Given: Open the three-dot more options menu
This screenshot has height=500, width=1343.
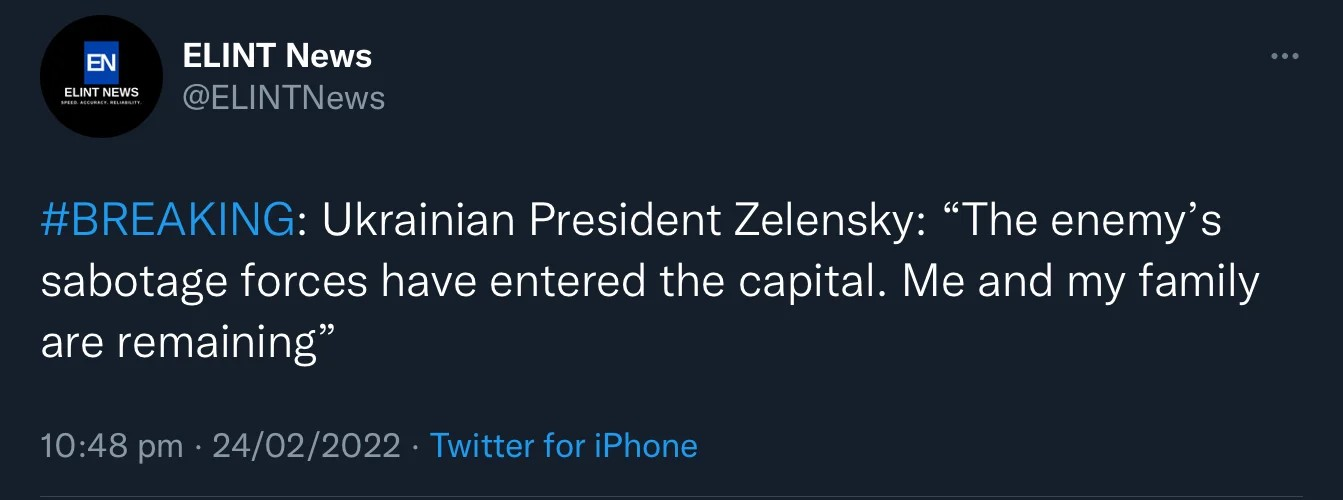Looking at the screenshot, I should pyautogui.click(x=1284, y=57).
